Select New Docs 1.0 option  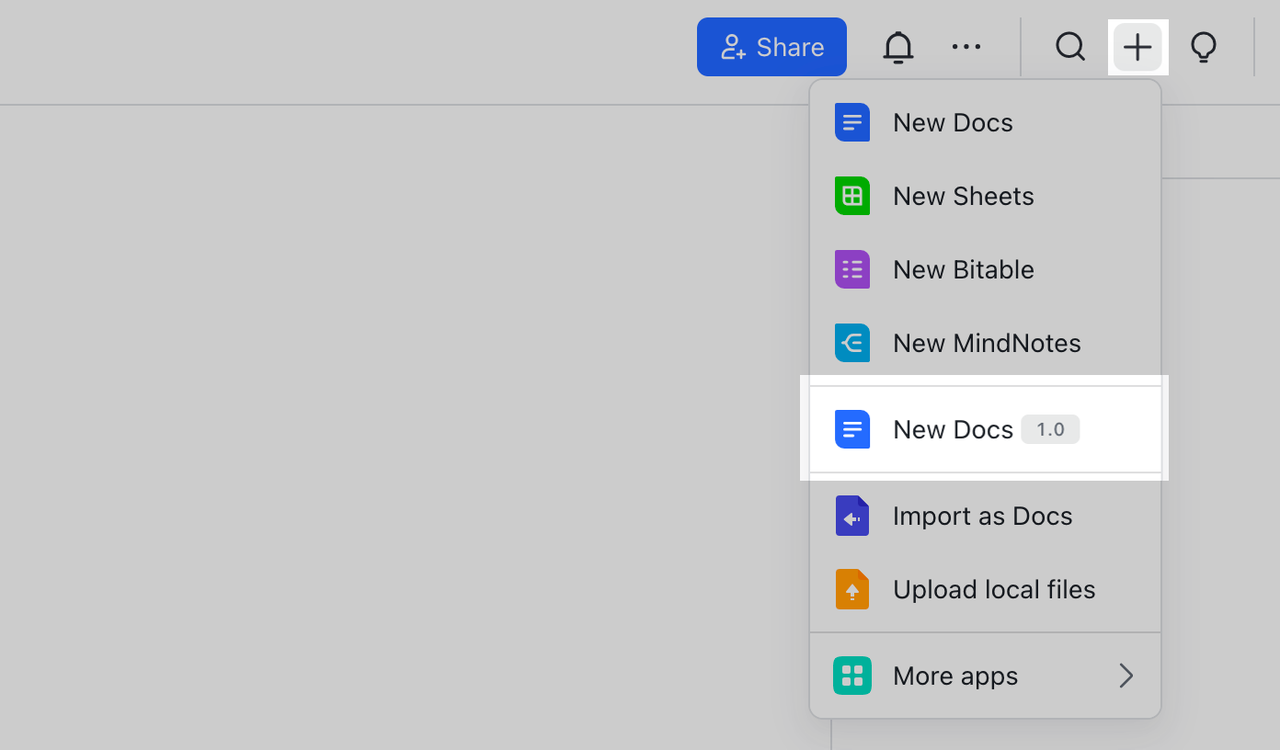point(952,430)
